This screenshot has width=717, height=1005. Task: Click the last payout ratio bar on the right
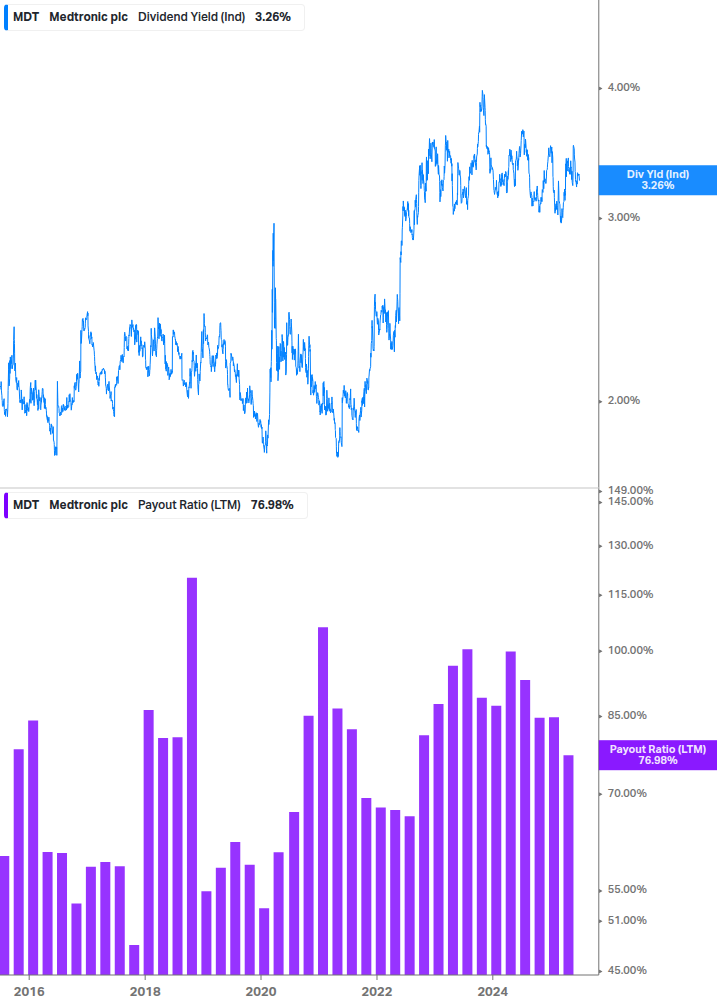[568, 865]
